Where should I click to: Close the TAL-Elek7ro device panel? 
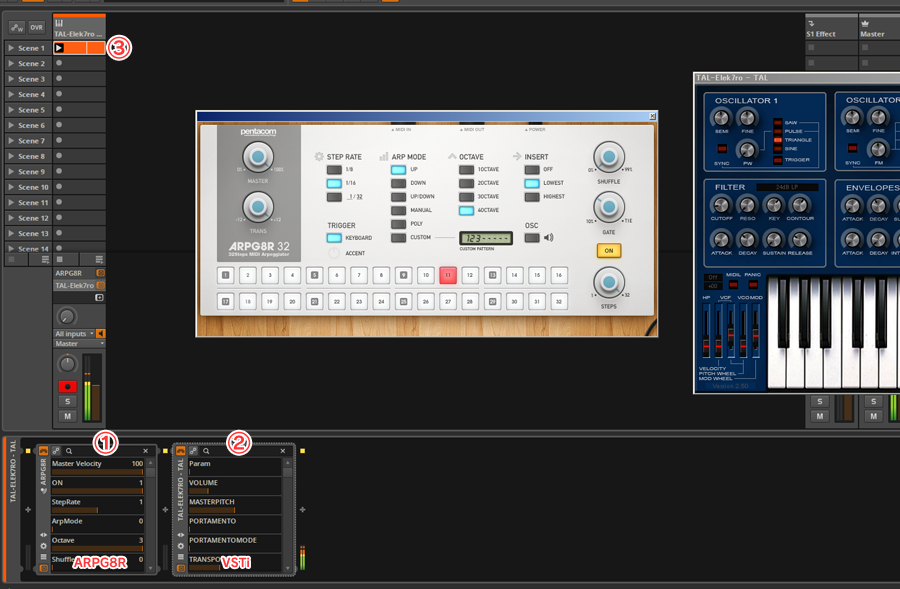(x=283, y=451)
